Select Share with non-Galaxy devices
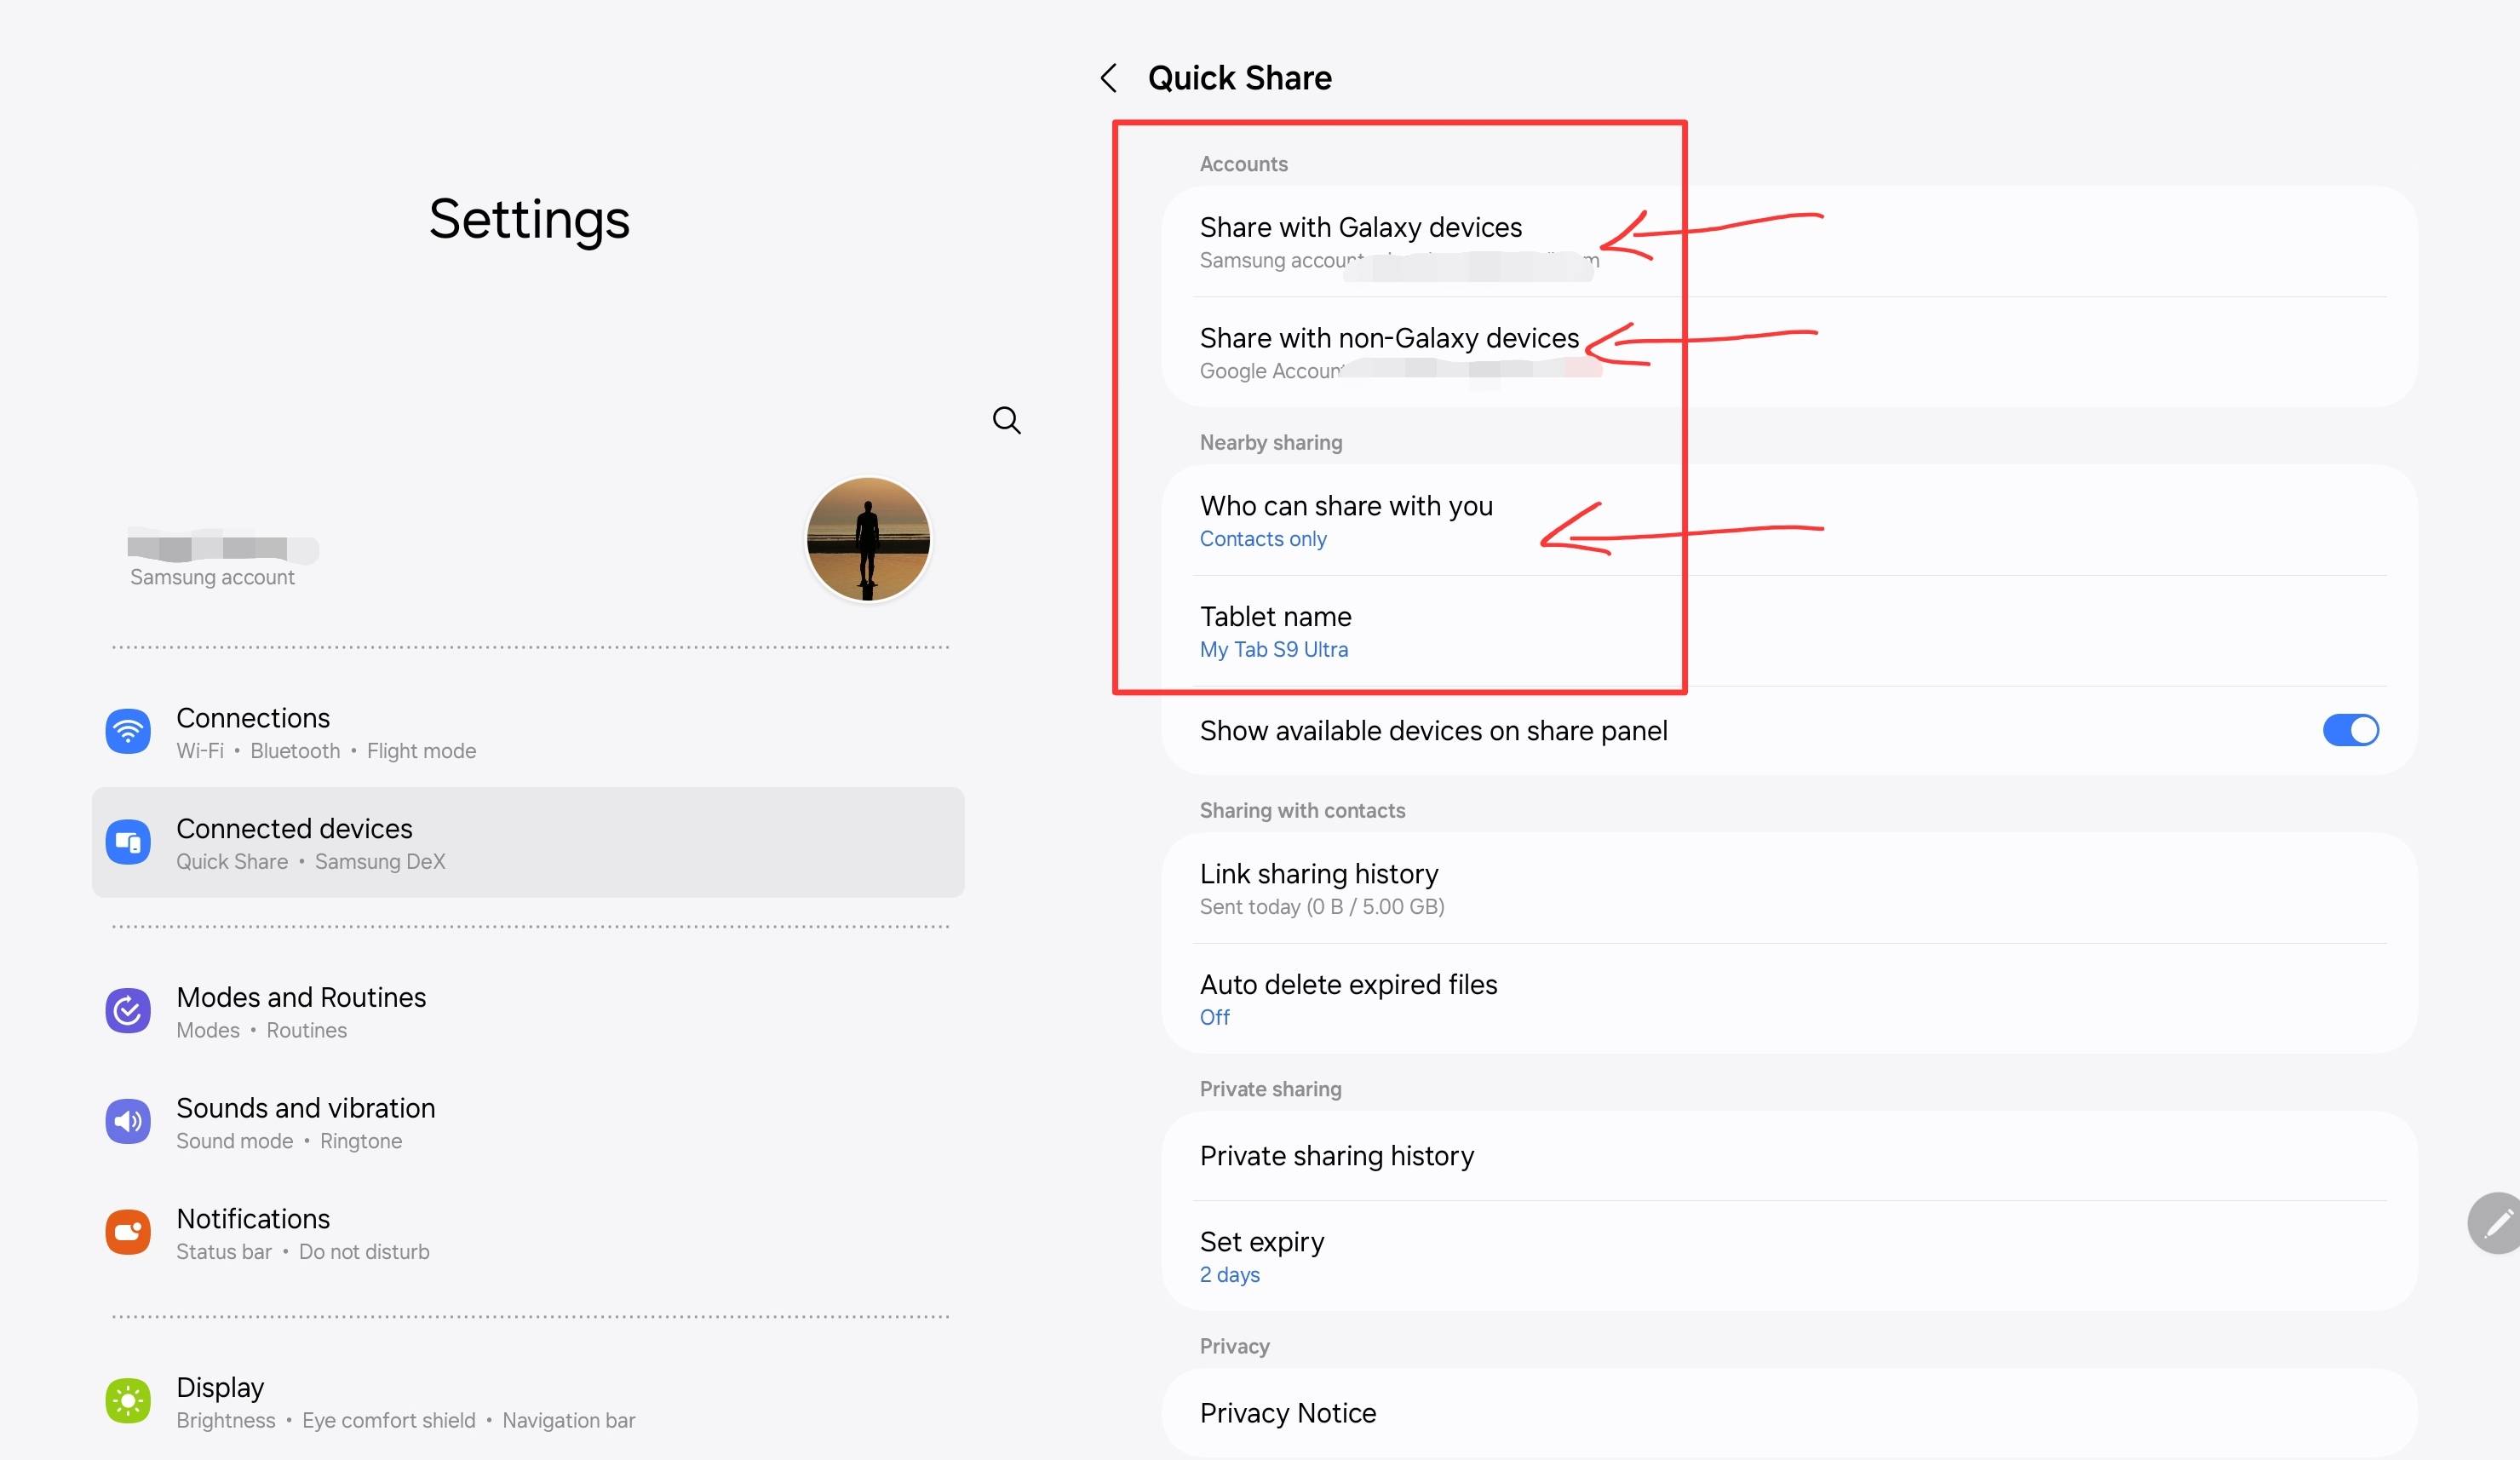 point(1388,352)
